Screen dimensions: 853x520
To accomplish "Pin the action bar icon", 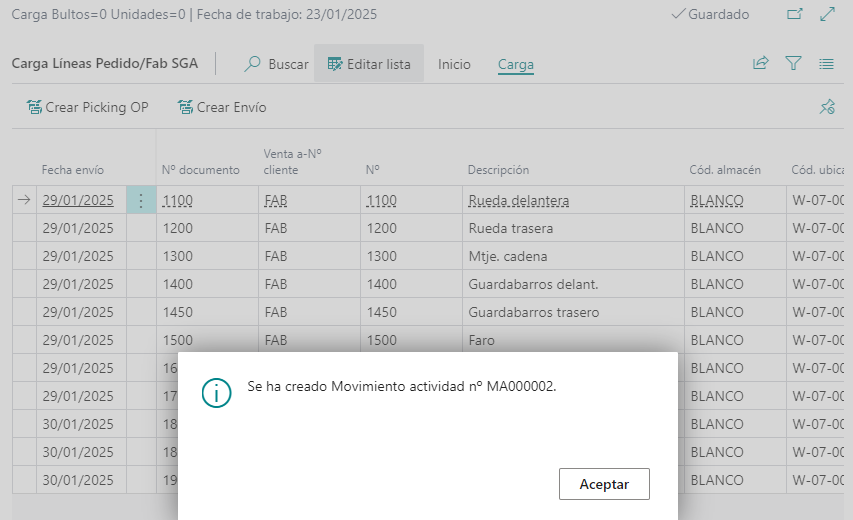I will (x=827, y=107).
